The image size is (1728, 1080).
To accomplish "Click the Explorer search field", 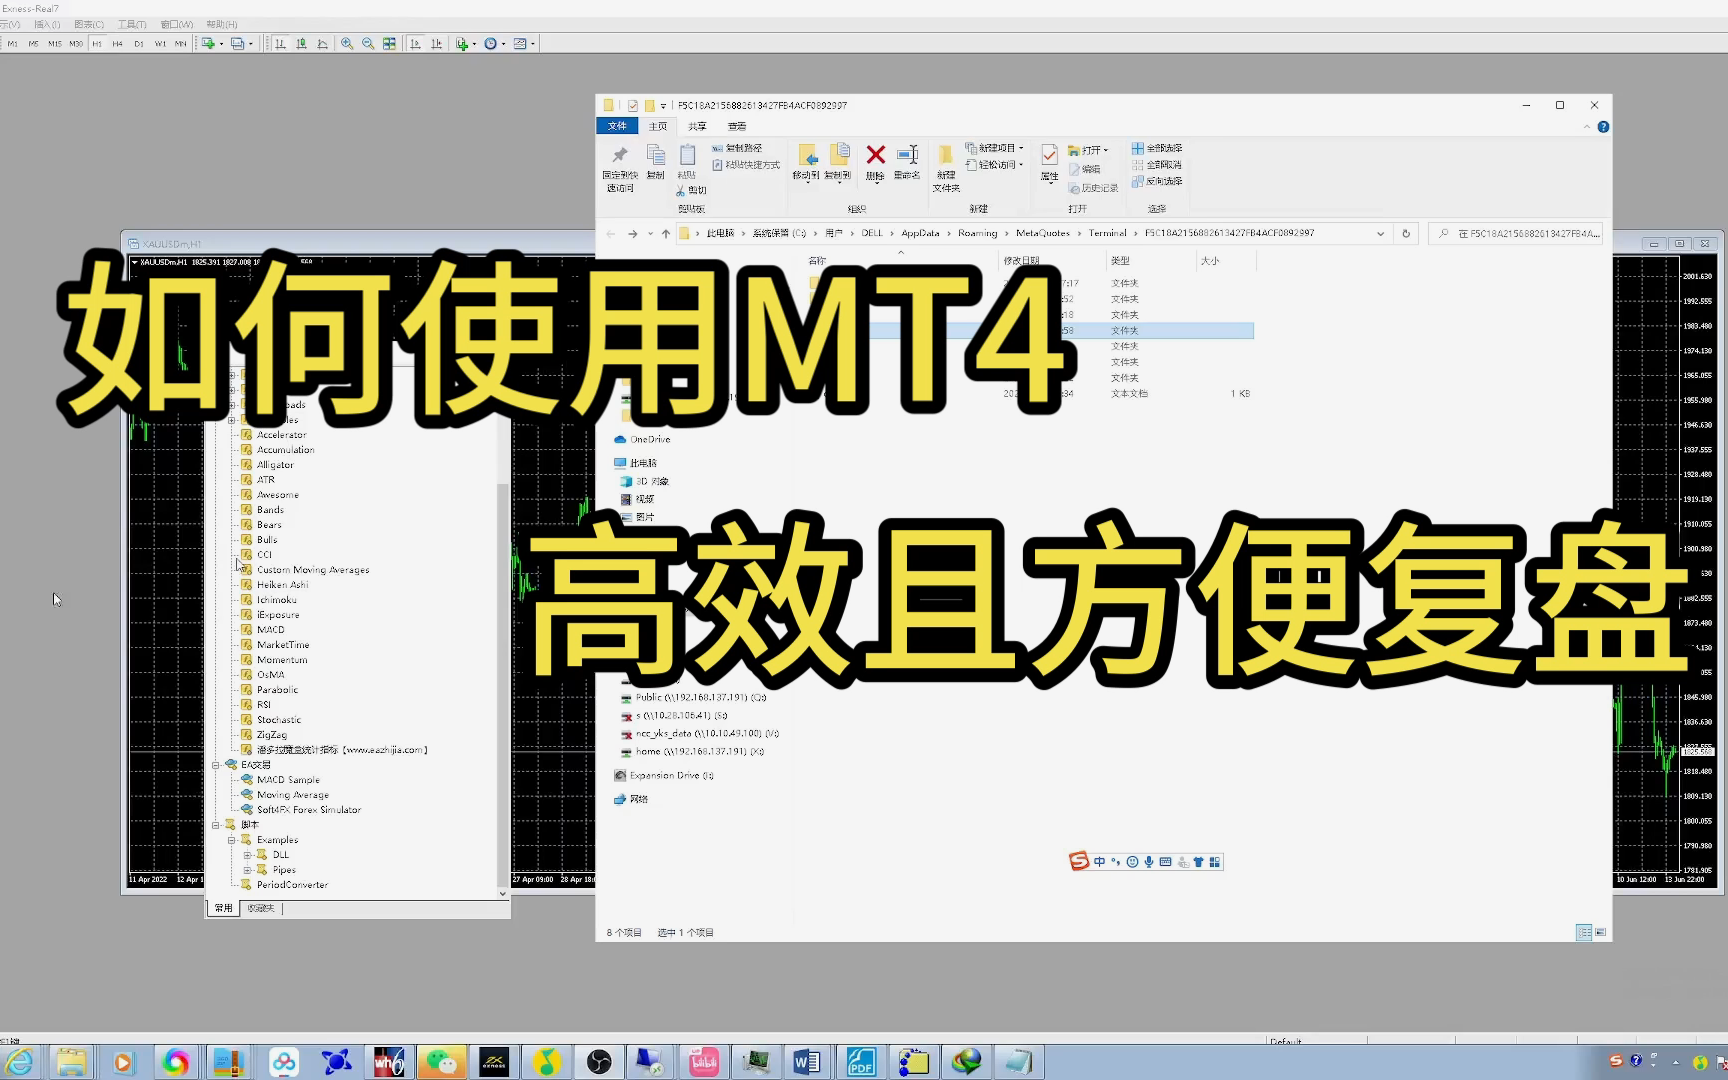I will [x=1516, y=234].
